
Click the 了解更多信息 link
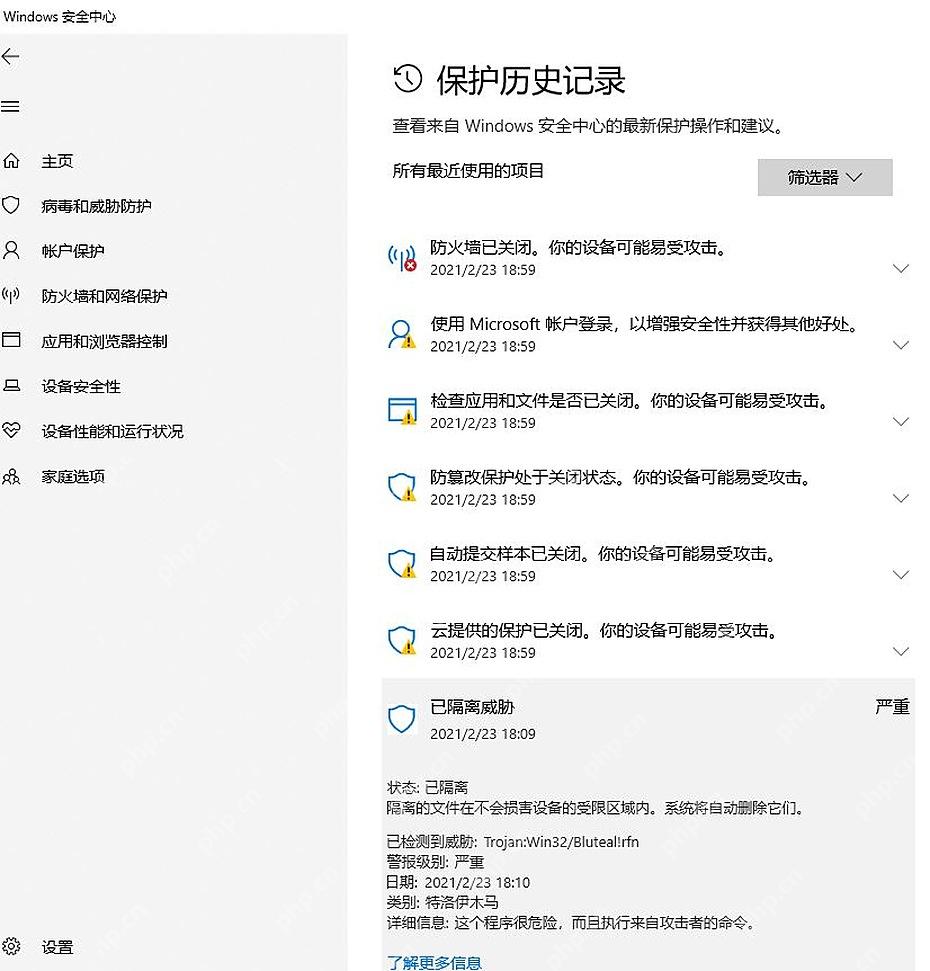[x=434, y=962]
